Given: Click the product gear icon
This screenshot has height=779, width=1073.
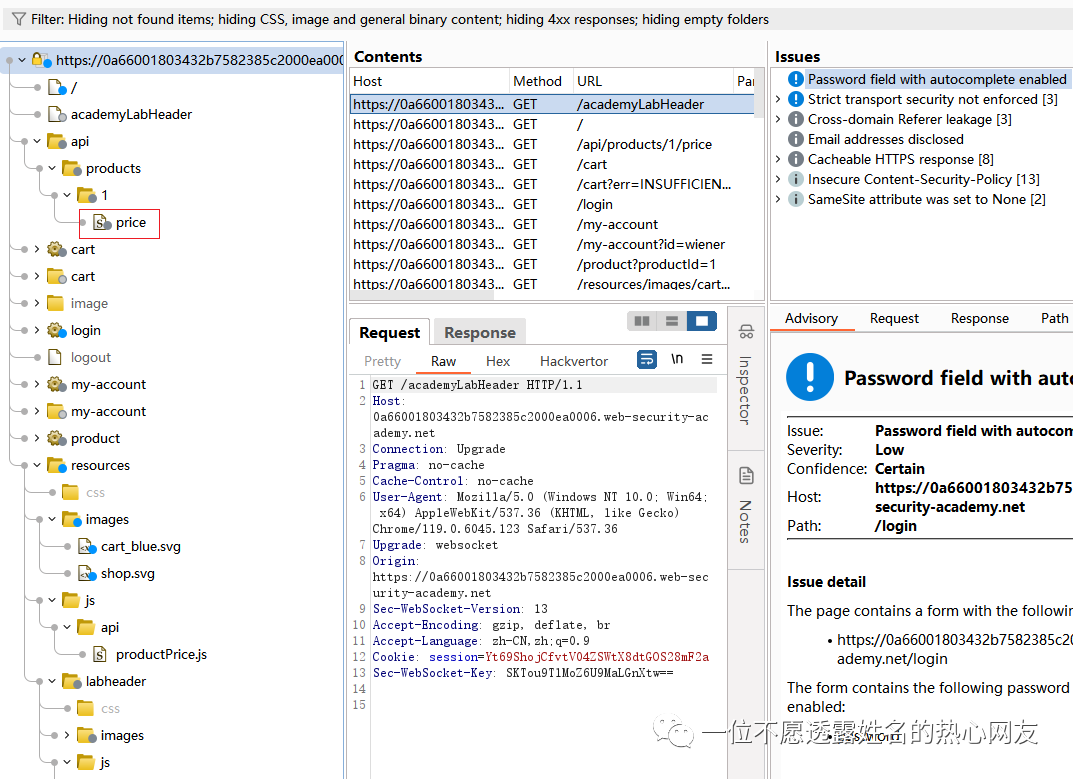Looking at the screenshot, I should pyautogui.click(x=55, y=438).
